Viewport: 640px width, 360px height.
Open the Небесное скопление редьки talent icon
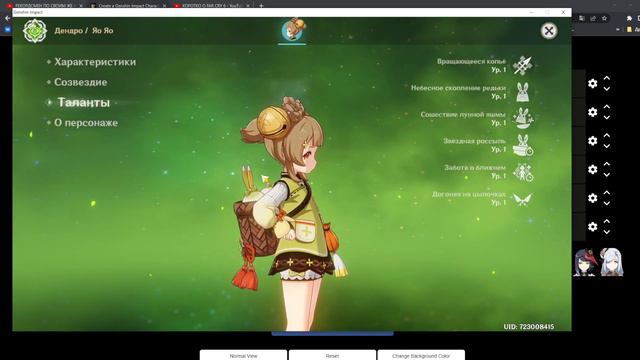(523, 92)
